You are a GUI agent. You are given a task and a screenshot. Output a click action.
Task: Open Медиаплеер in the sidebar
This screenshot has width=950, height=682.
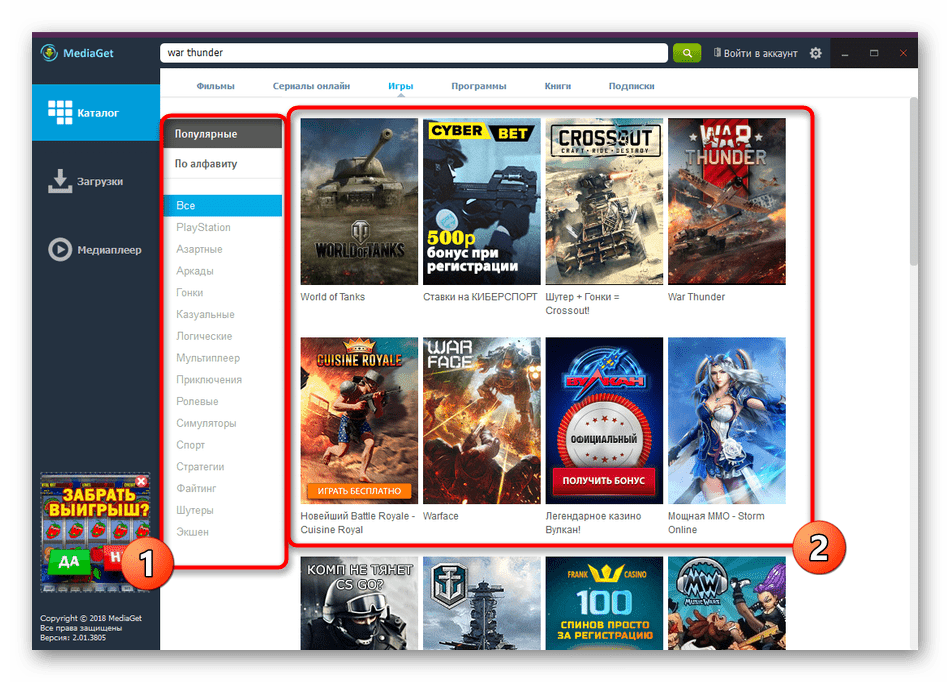(96, 250)
